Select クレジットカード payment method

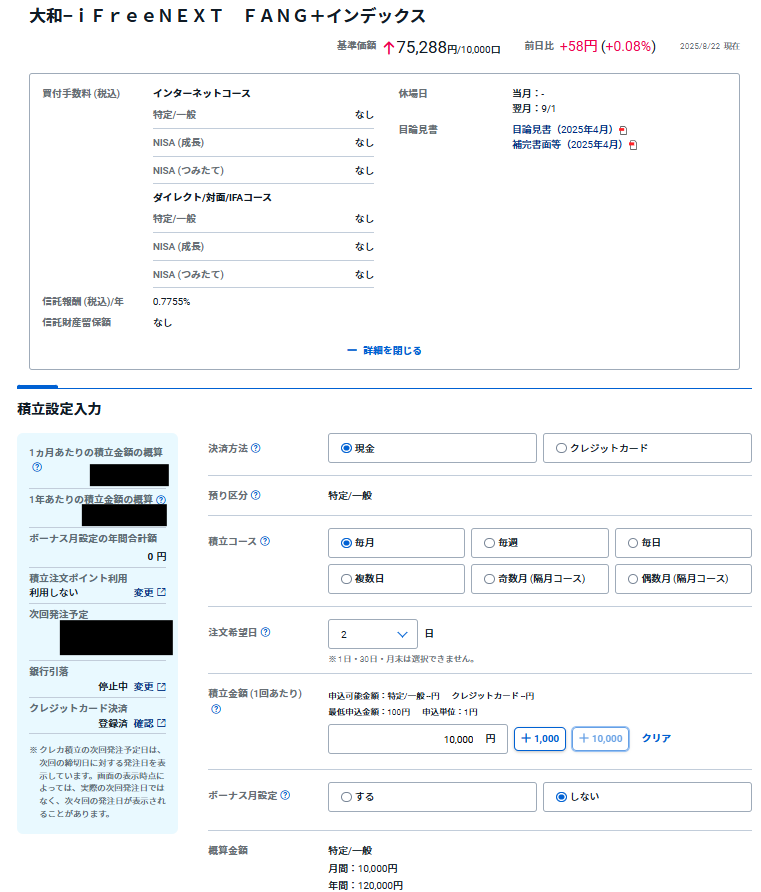[647, 448]
